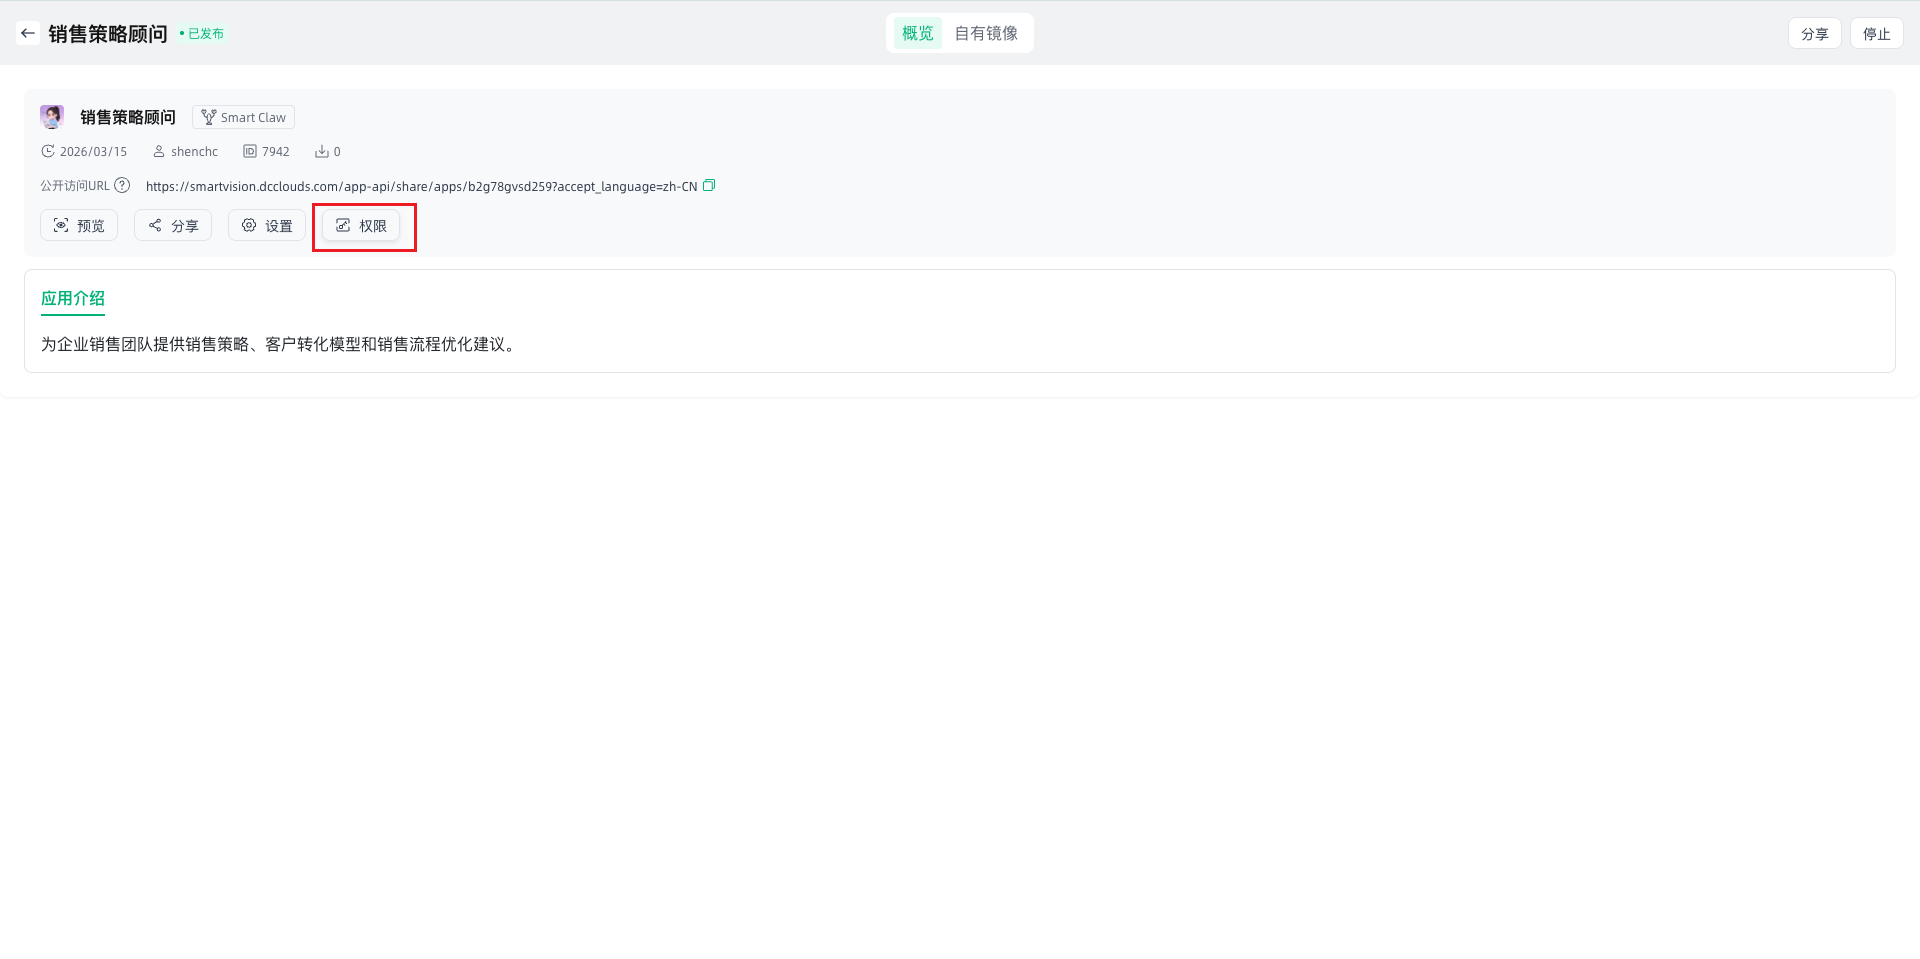Click the 已发布 status badge
The height and width of the screenshot is (959, 1920).
click(205, 34)
